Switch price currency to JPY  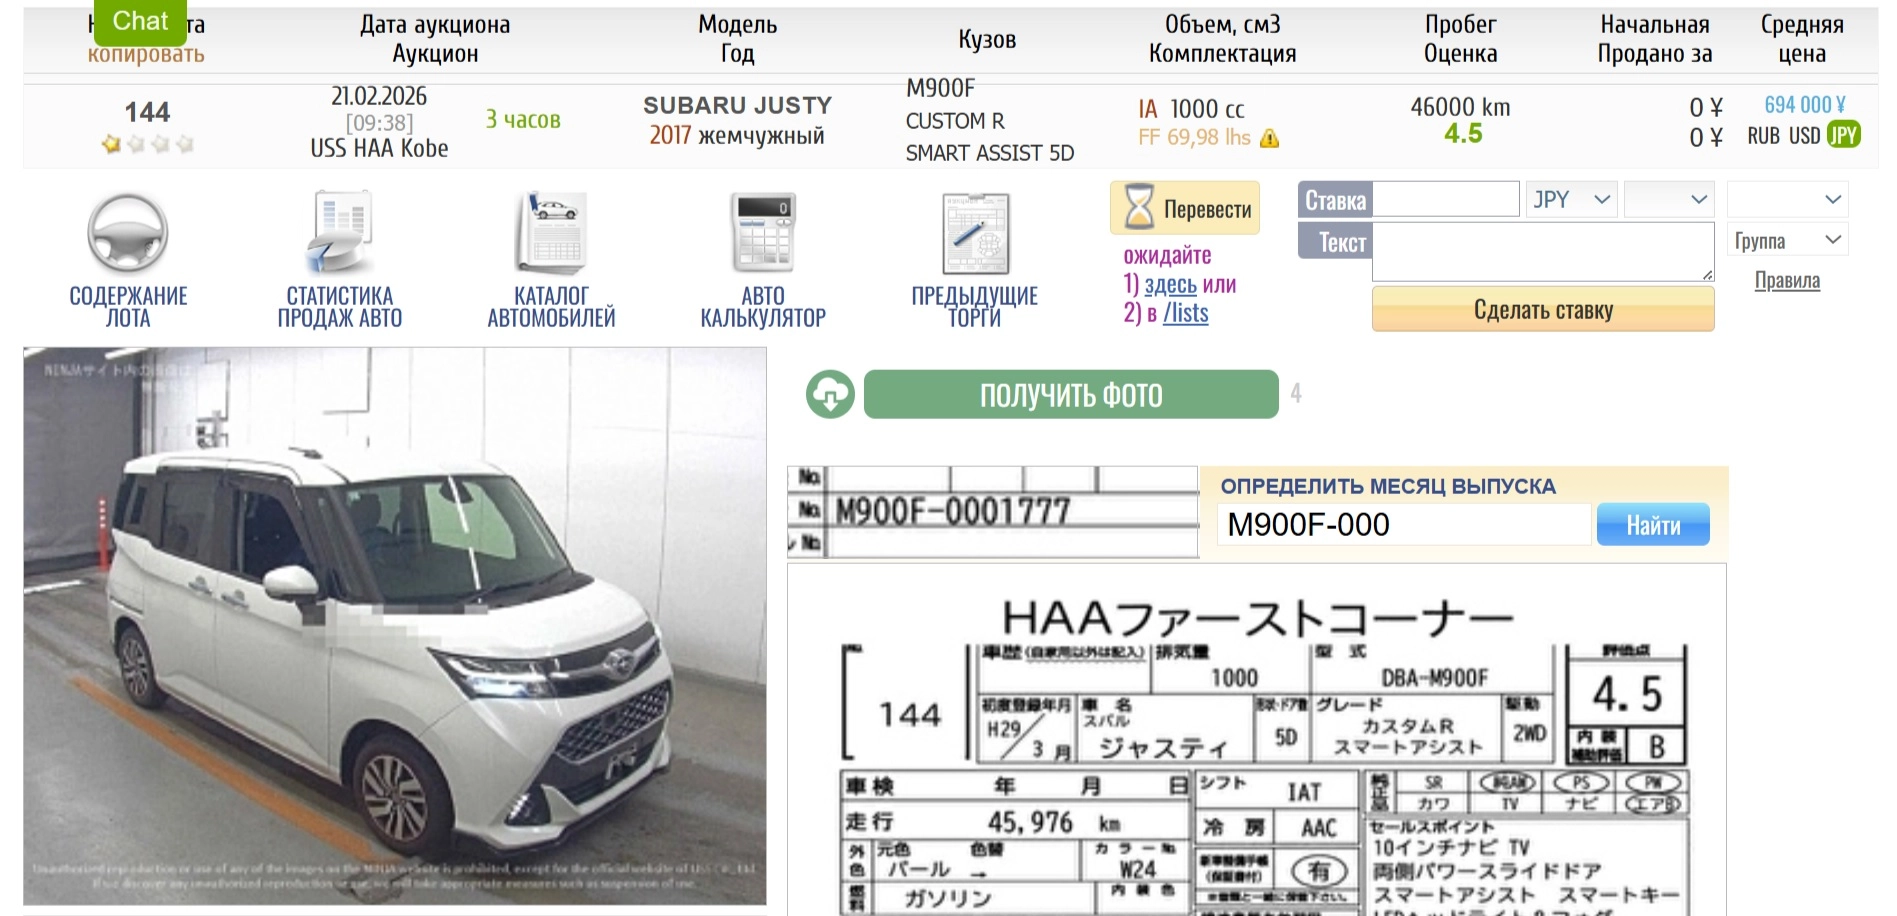coord(1843,136)
